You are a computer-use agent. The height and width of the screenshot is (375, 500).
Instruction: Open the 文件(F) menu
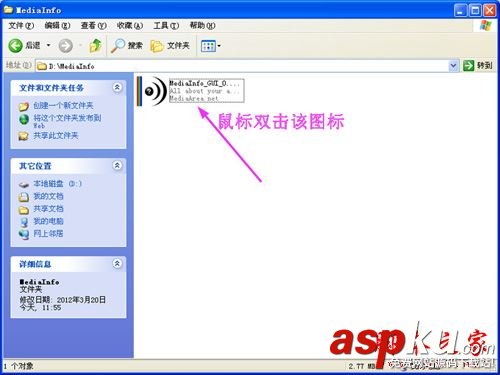tap(21, 25)
